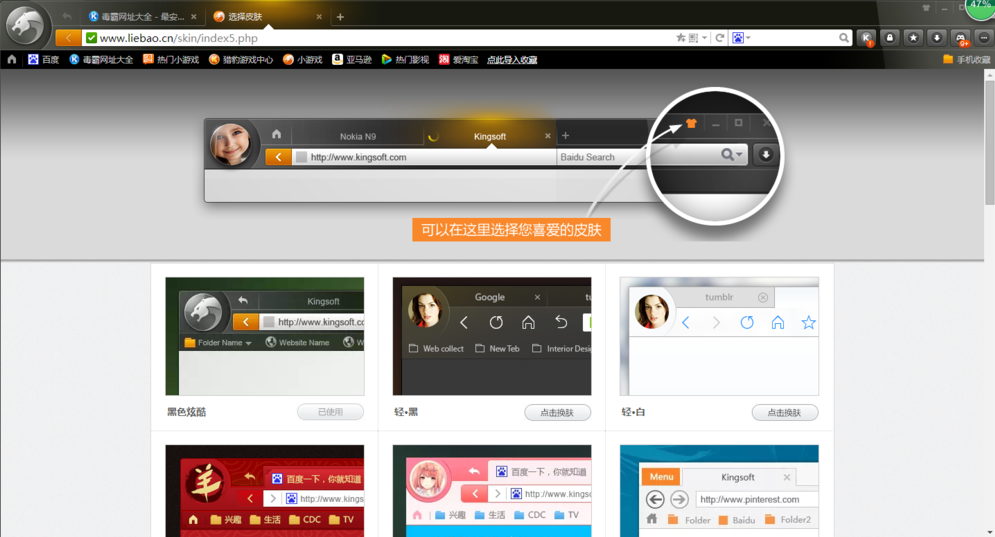Open the Baidu search engine selector dropdown

point(741,38)
